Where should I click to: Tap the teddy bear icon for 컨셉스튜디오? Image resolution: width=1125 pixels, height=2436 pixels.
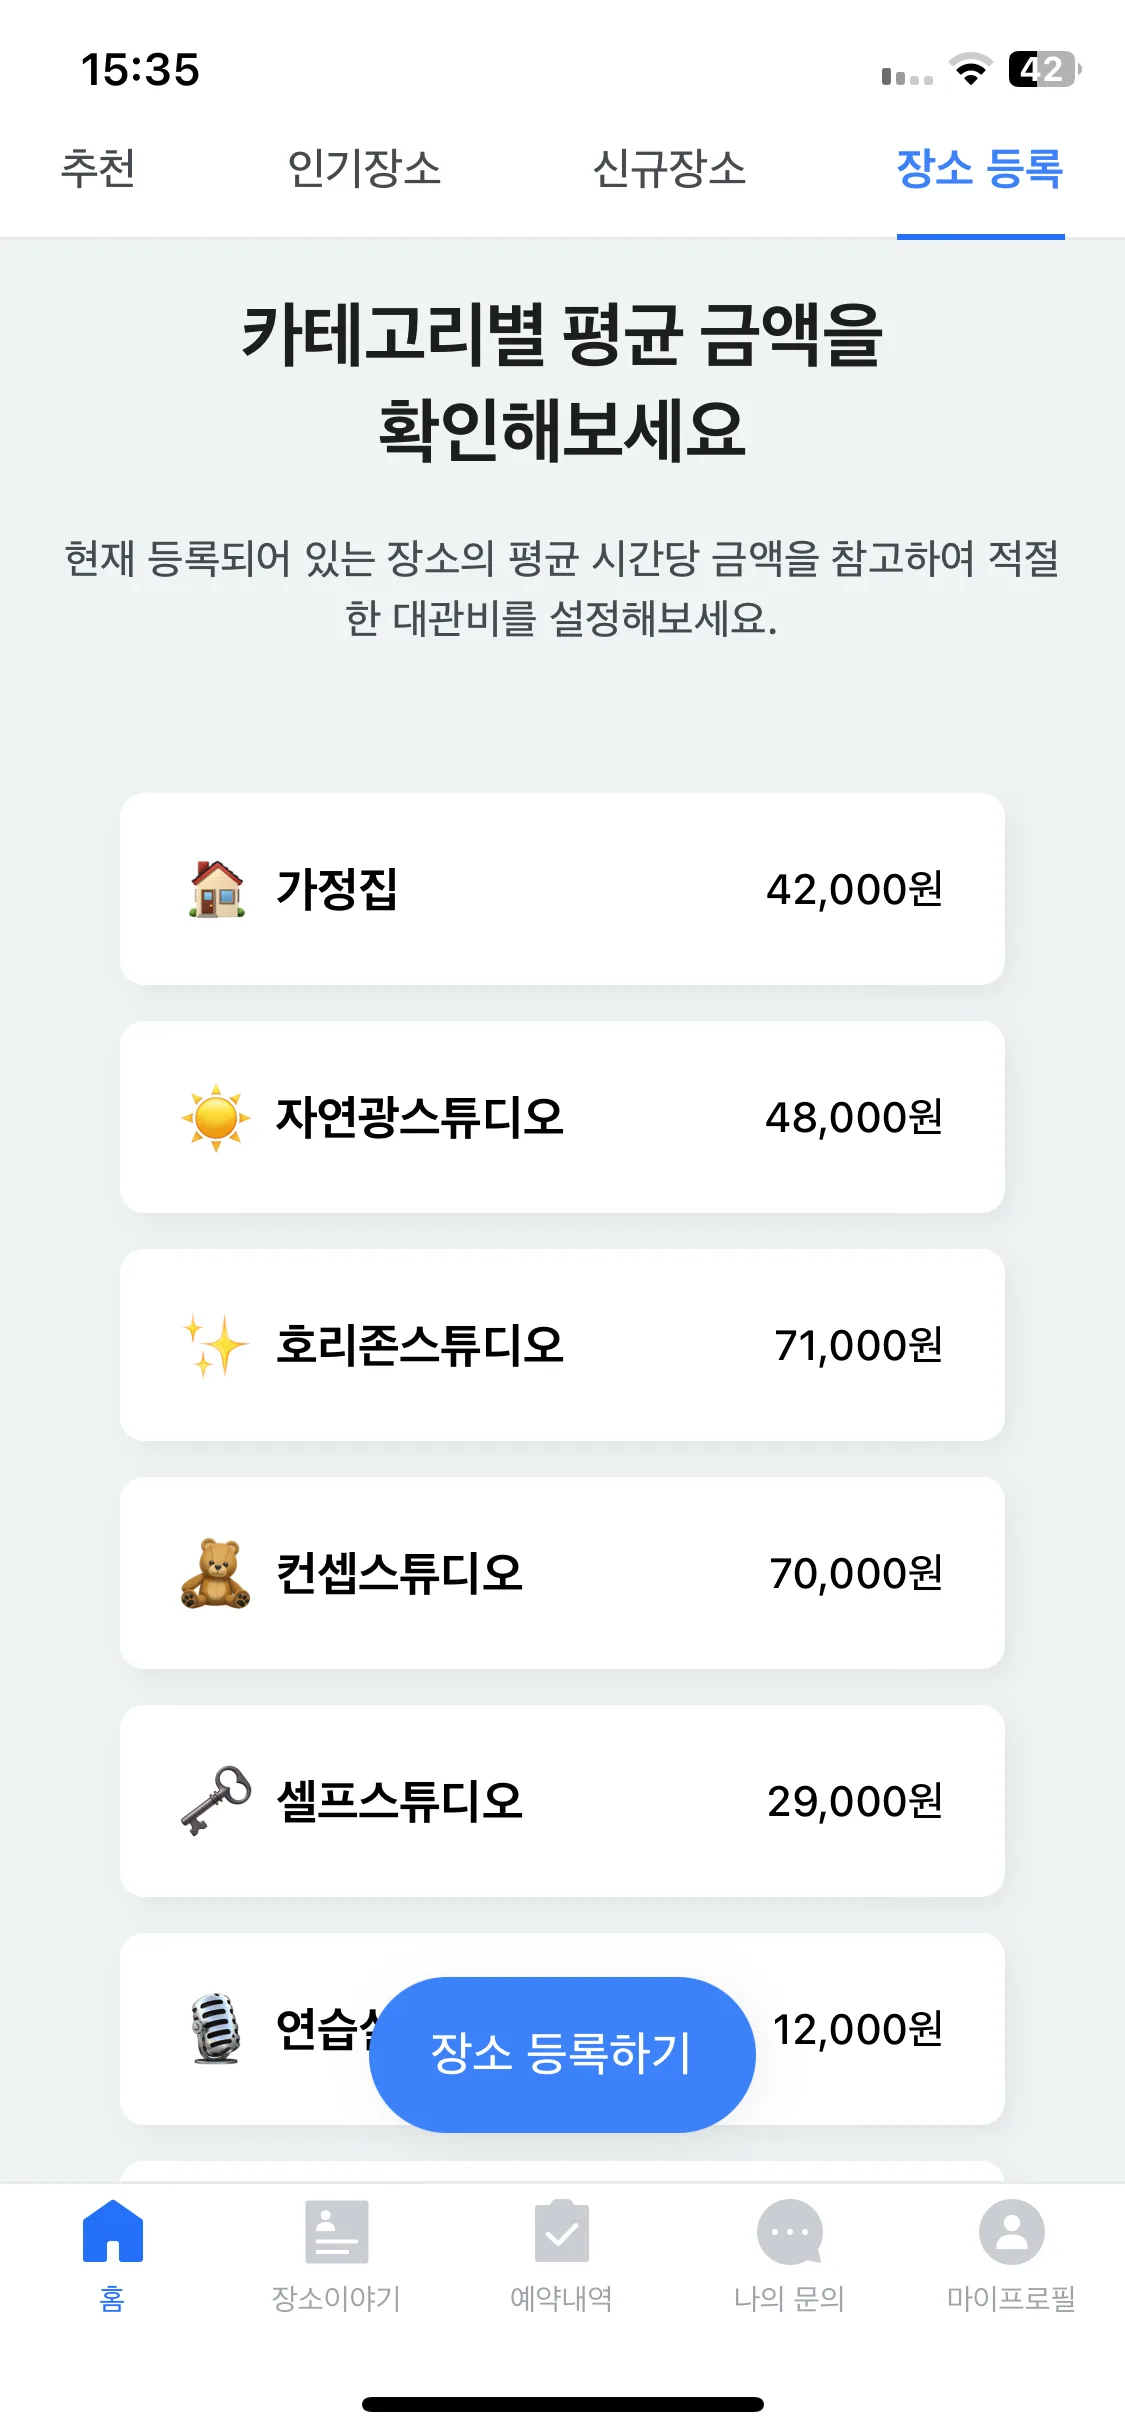(x=215, y=1573)
